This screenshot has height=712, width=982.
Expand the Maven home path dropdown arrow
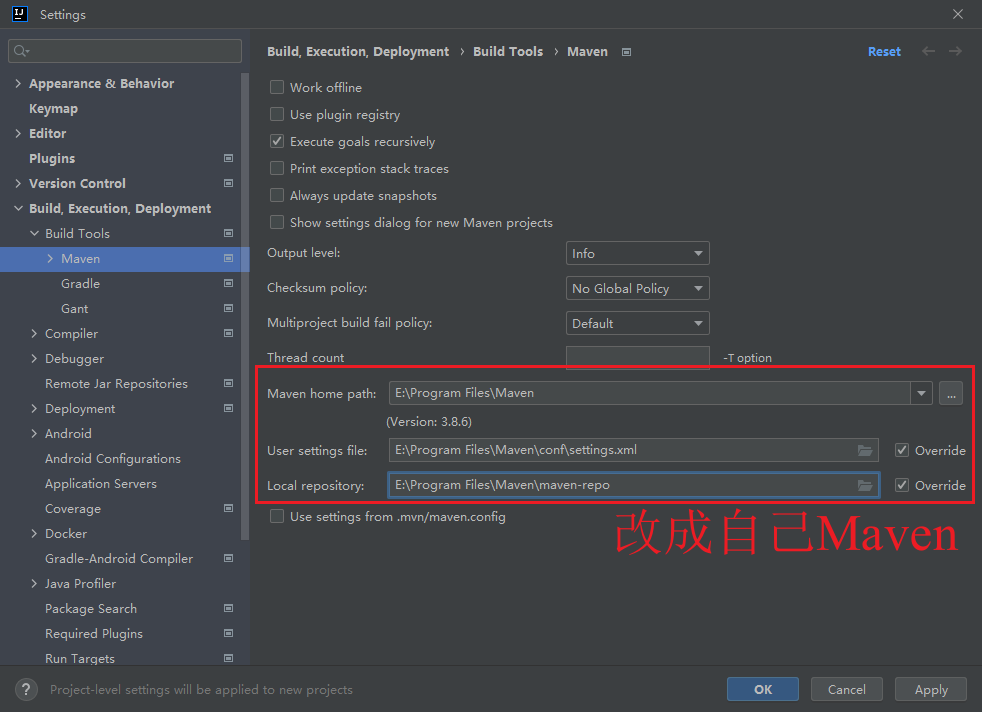(920, 393)
